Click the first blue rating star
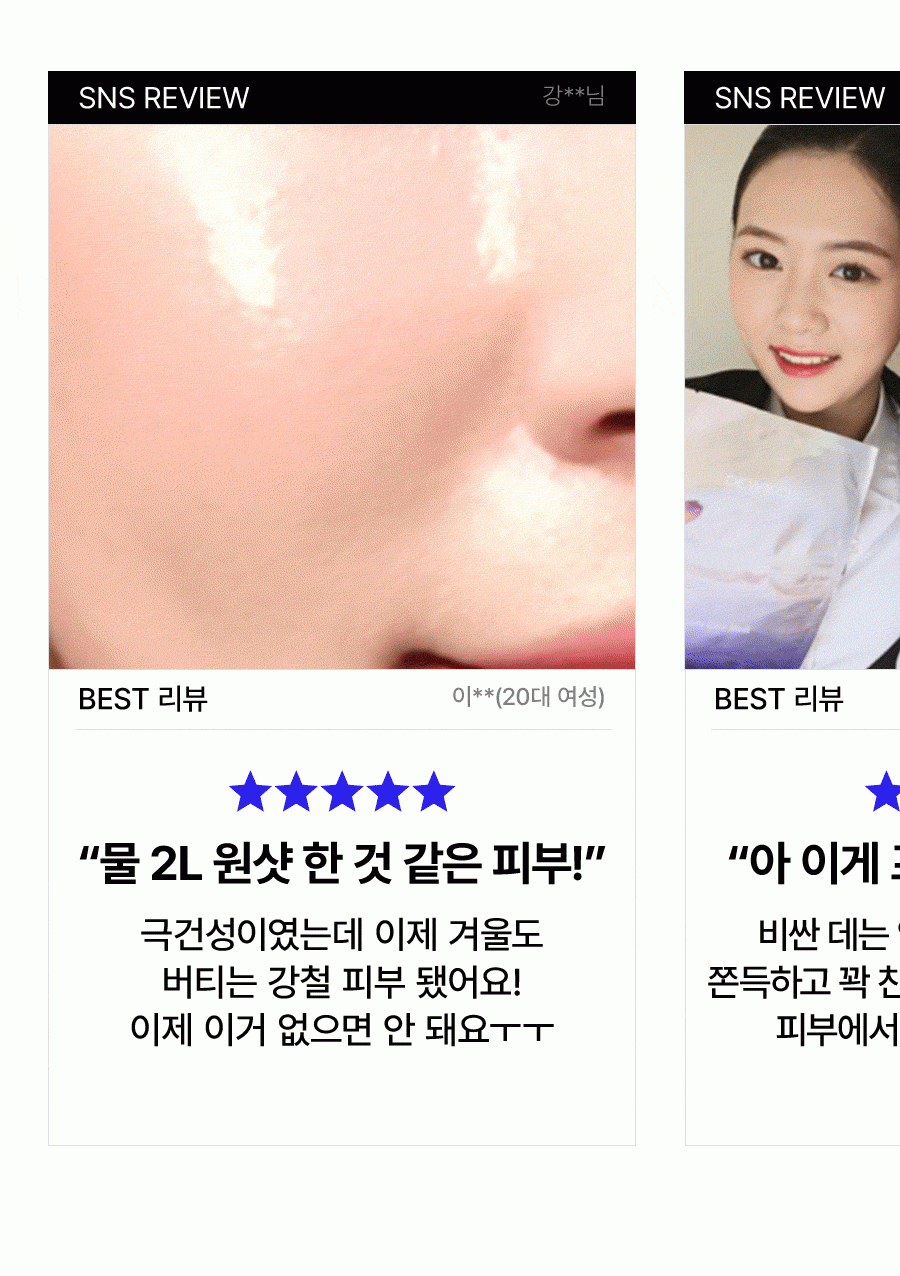Screen dimensions: 900x1276 [x=250, y=792]
